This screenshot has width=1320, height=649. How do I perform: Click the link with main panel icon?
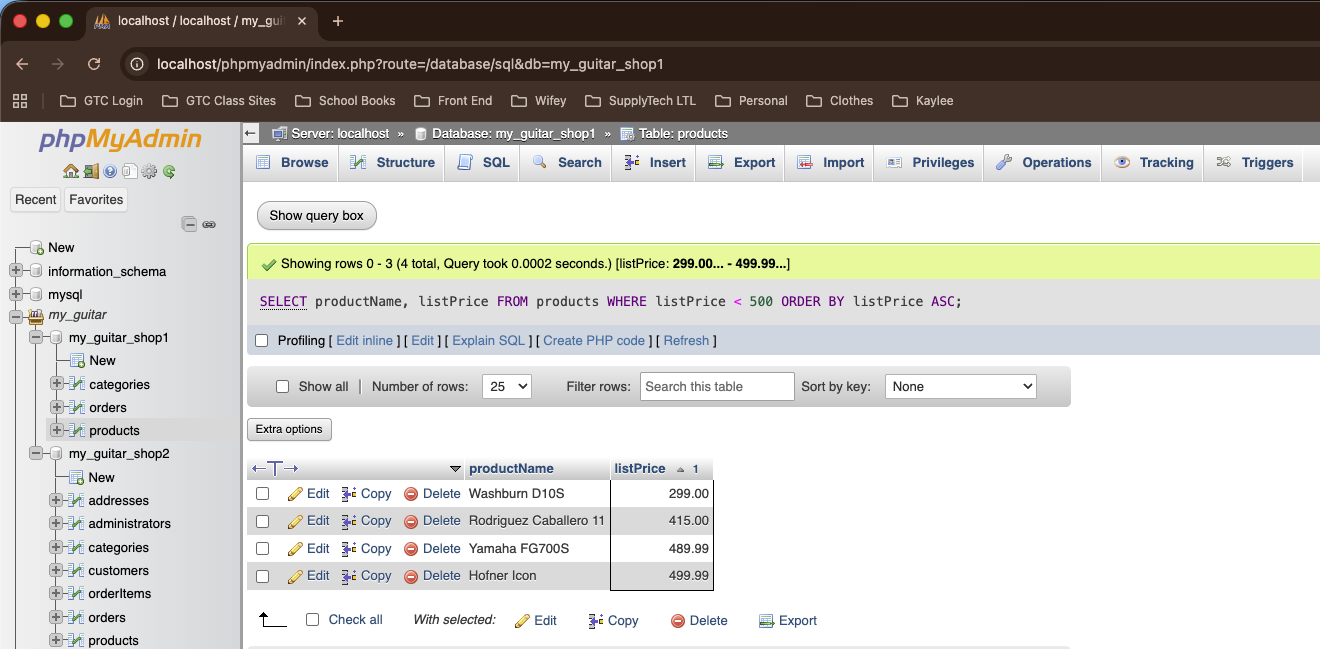(x=209, y=224)
